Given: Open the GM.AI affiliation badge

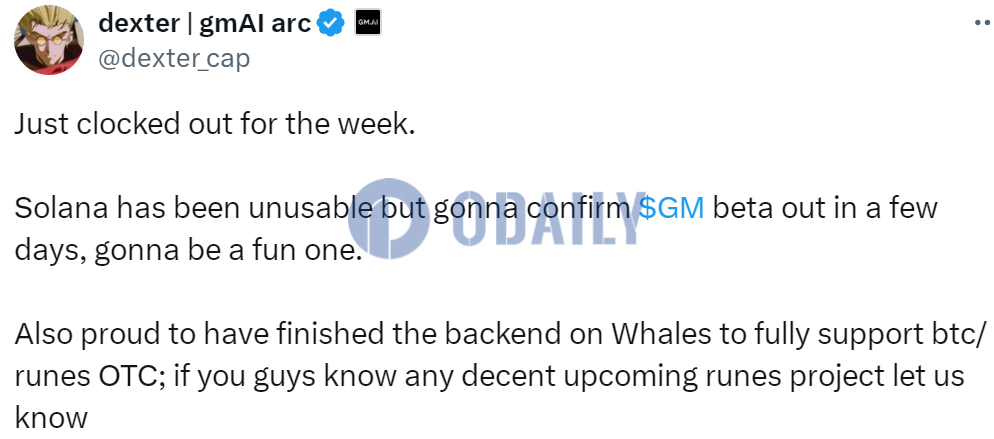Looking at the screenshot, I should 368,23.
